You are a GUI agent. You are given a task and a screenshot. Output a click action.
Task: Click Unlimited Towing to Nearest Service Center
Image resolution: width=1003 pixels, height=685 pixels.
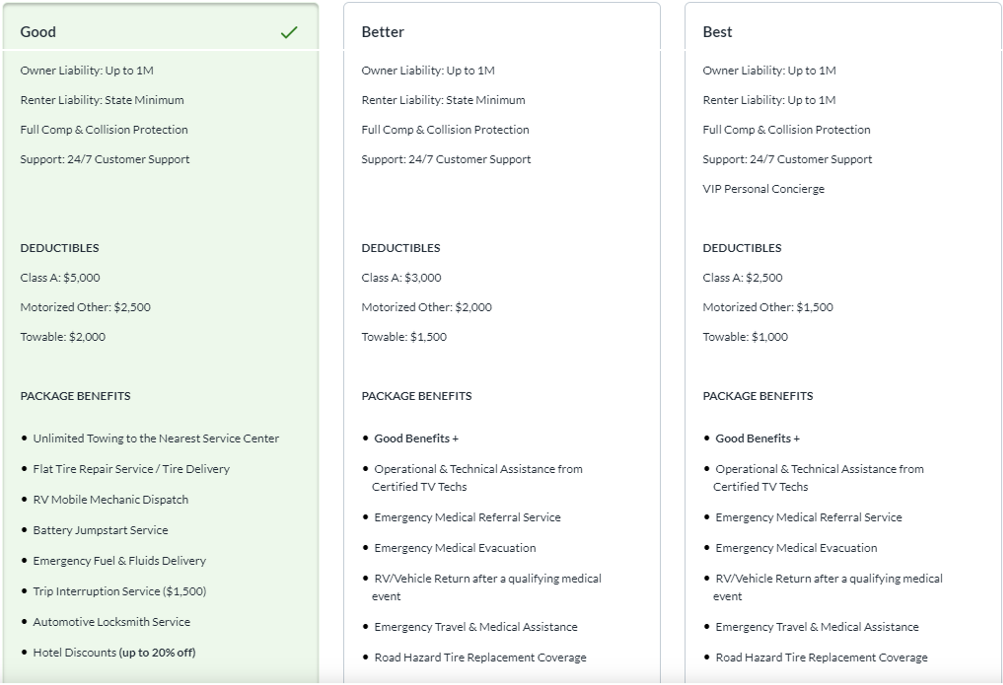click(156, 439)
